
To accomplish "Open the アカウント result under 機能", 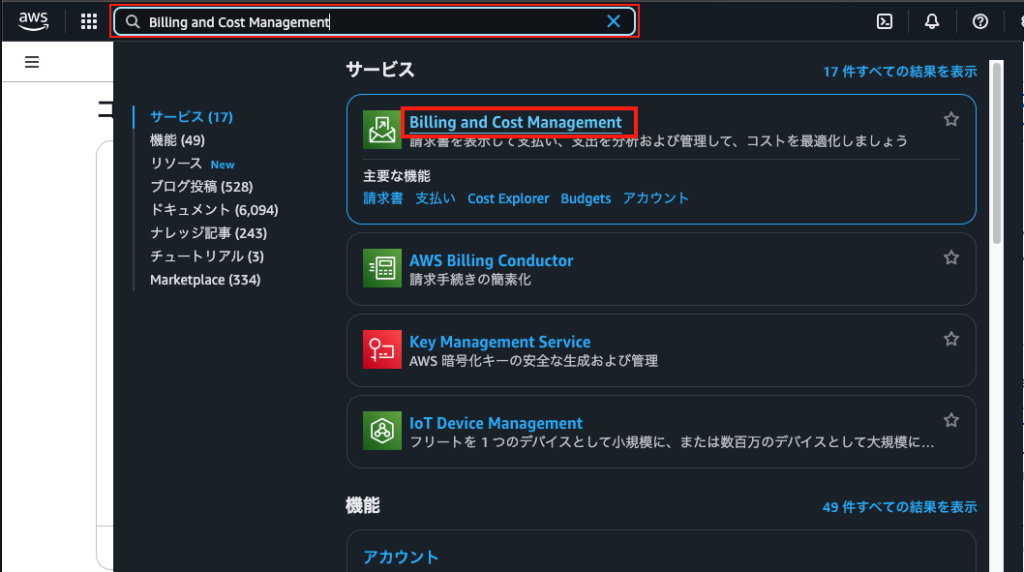I will (401, 557).
